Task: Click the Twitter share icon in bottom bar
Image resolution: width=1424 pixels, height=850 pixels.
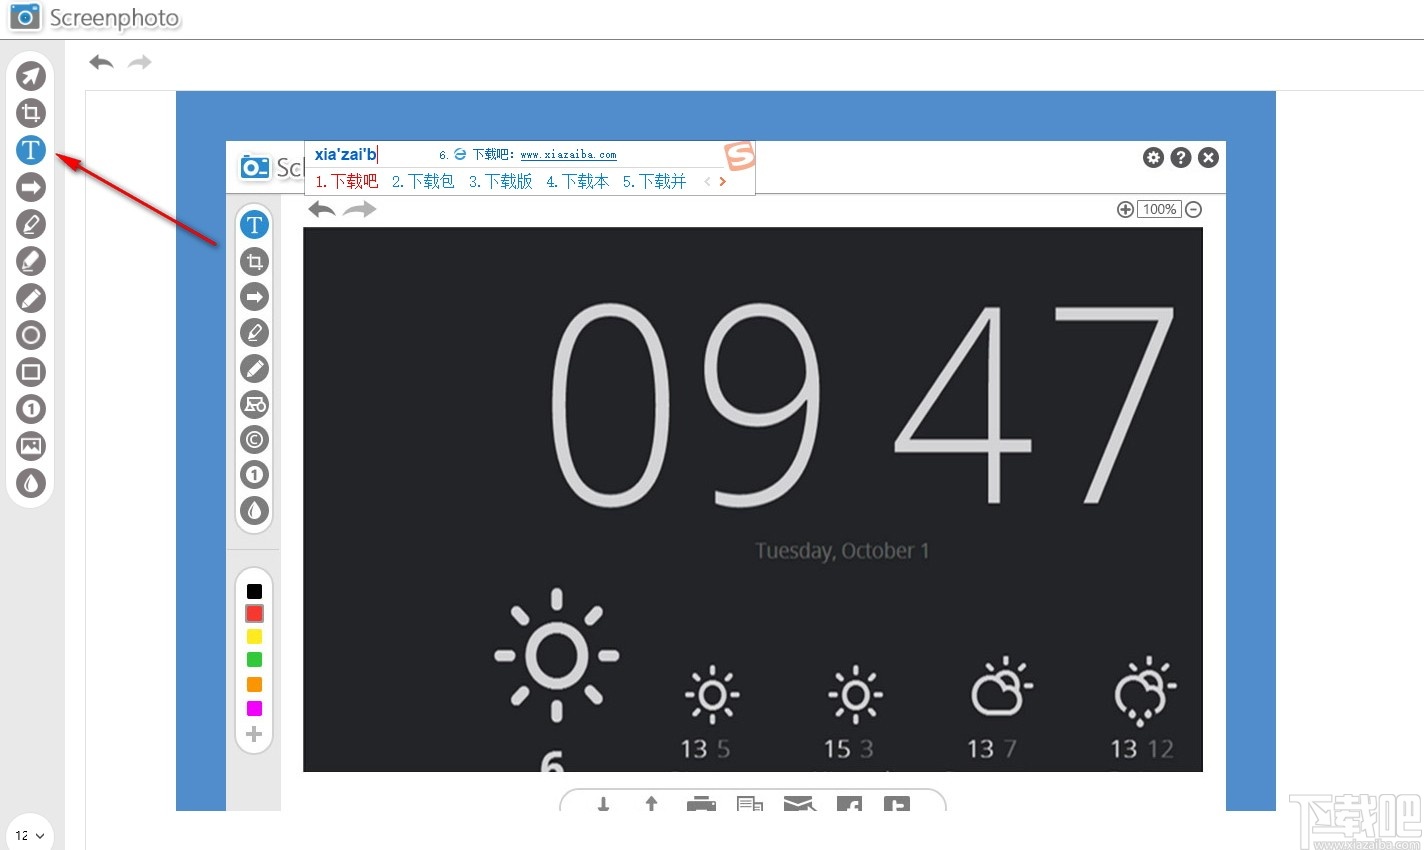Action: 897,803
